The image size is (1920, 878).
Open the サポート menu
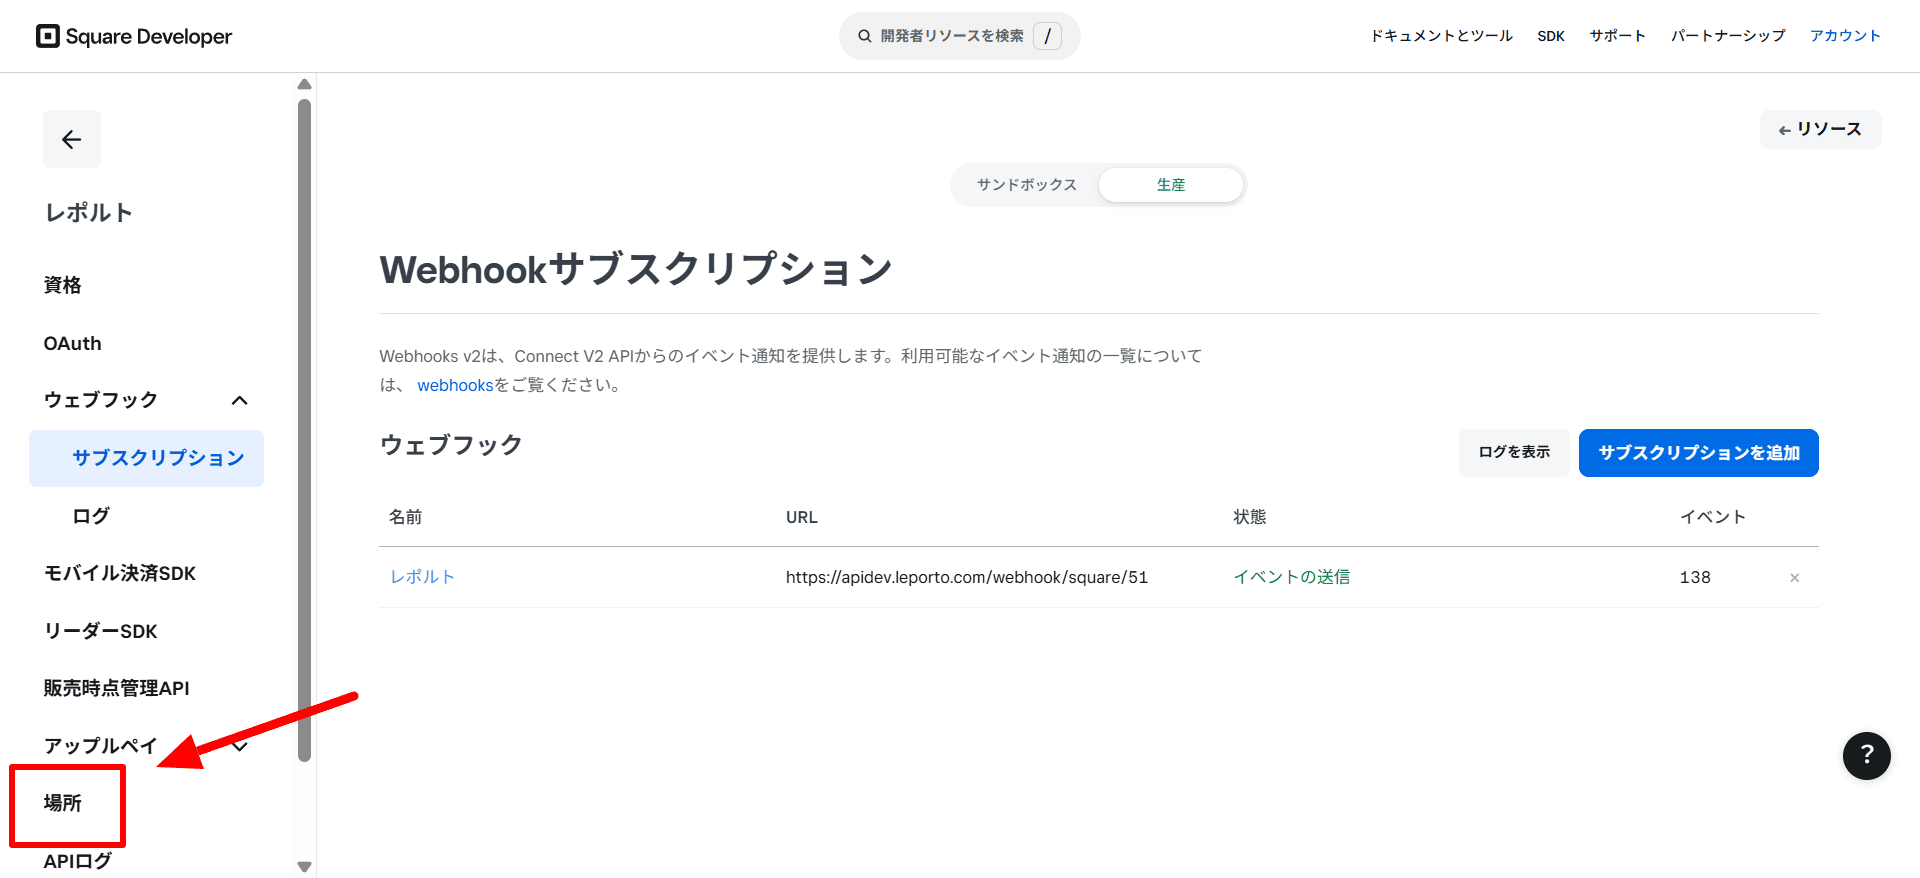pos(1617,36)
